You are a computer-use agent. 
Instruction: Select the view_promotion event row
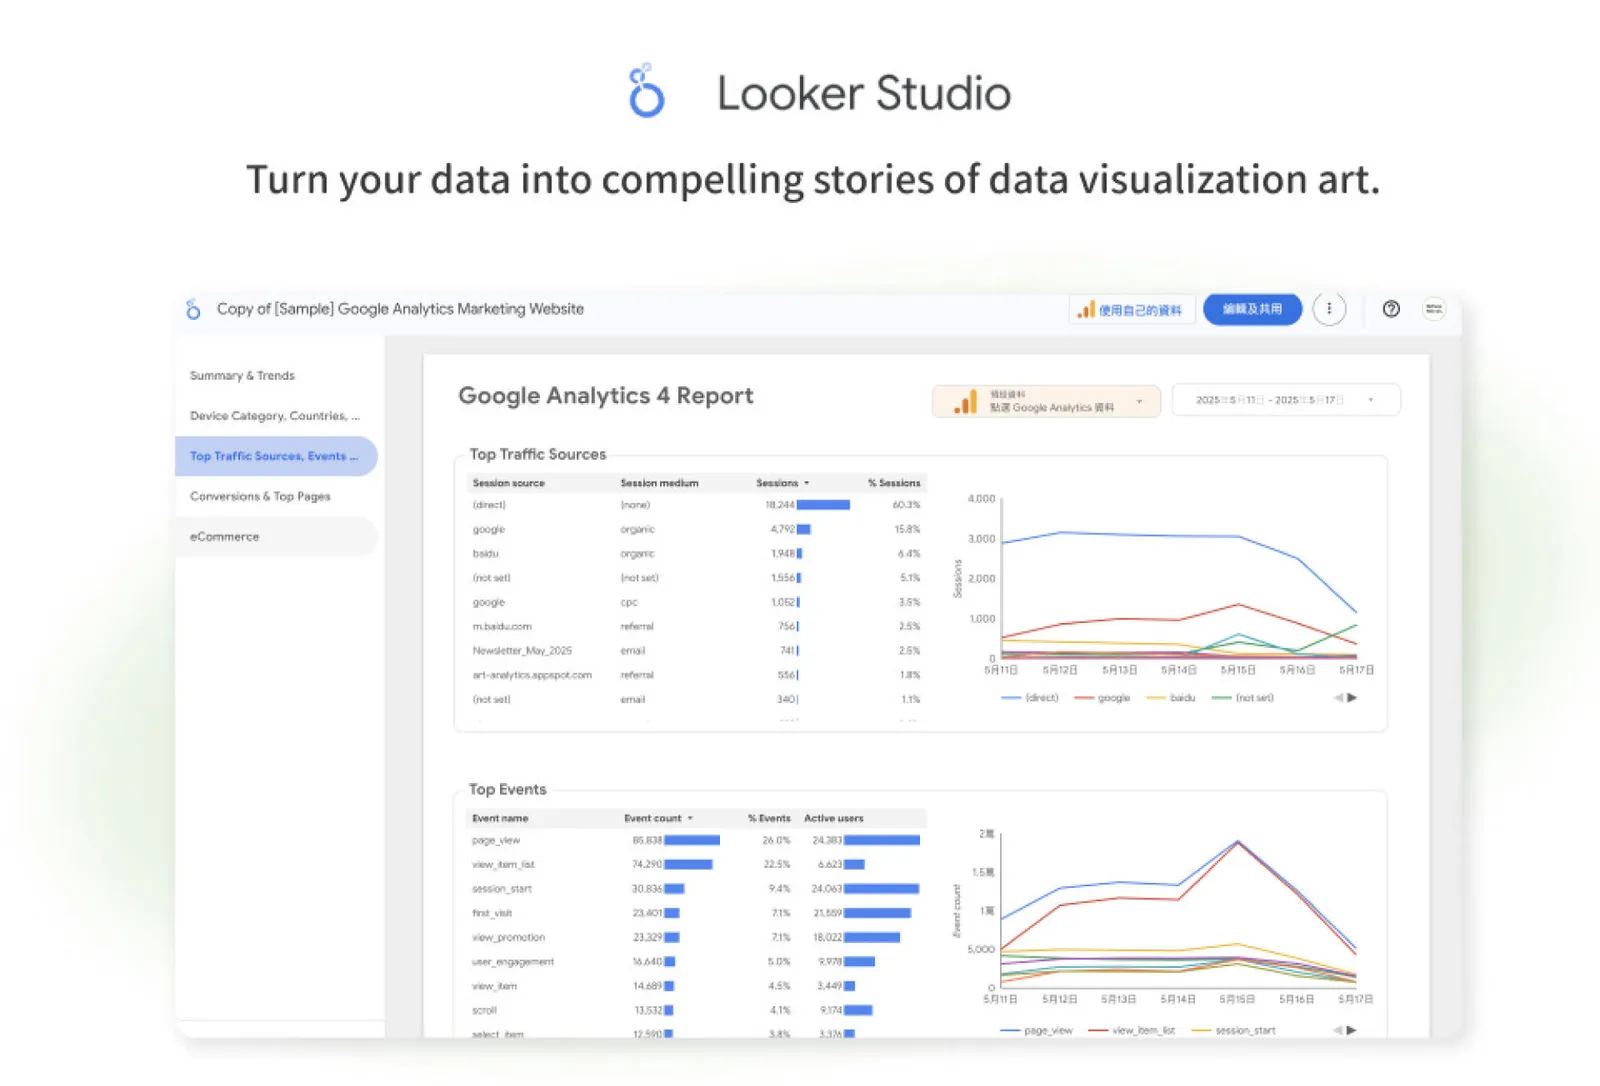coord(696,938)
